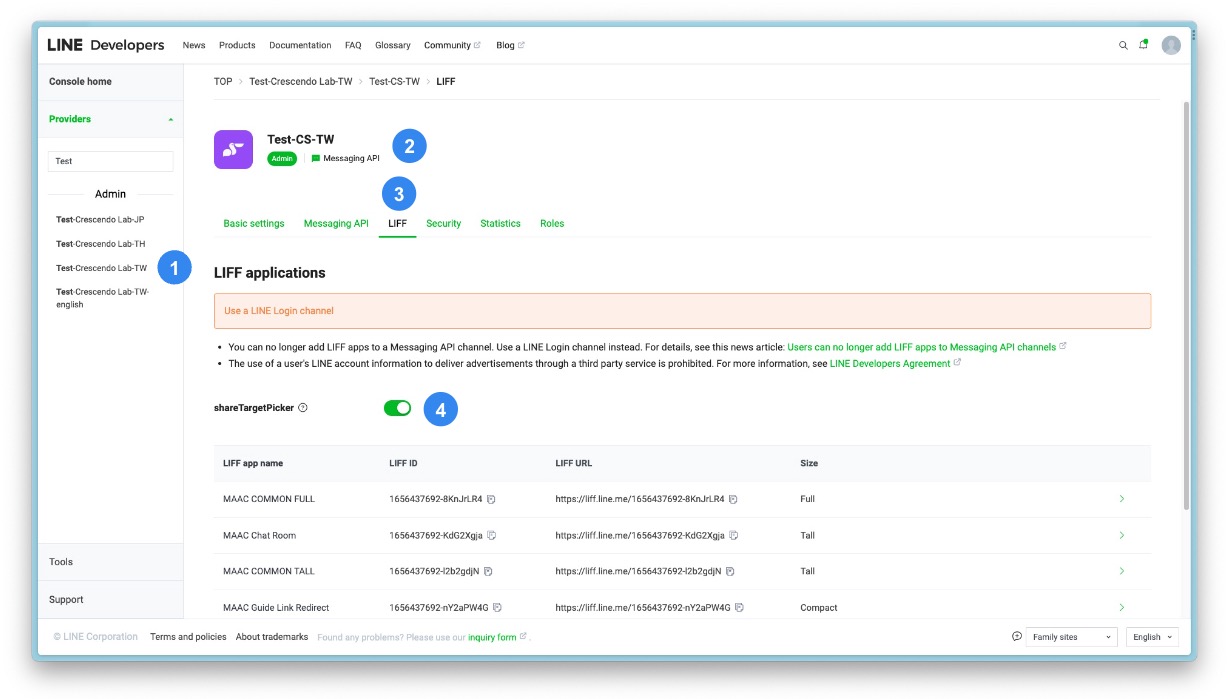Copy the LIFF ID for MAAC COMMON TALL
This screenshot has width=1228, height=699.
pyautogui.click(x=488, y=572)
